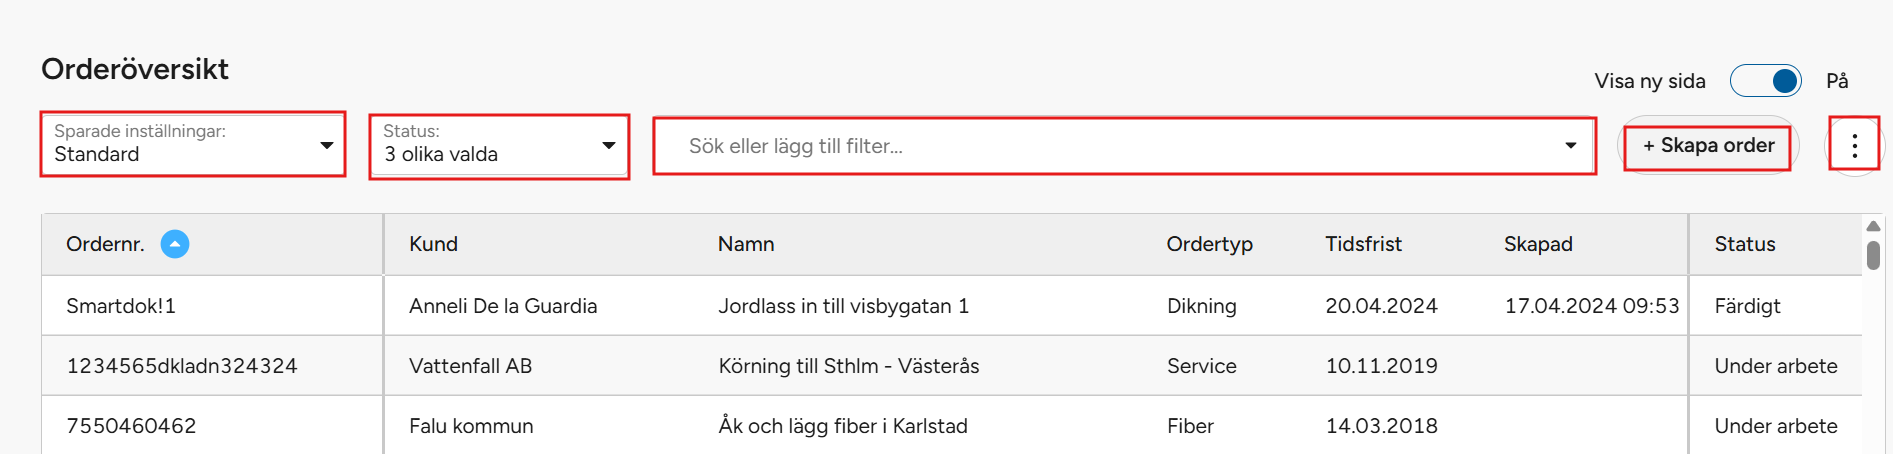Sort by the Namn column header

pyautogui.click(x=746, y=244)
